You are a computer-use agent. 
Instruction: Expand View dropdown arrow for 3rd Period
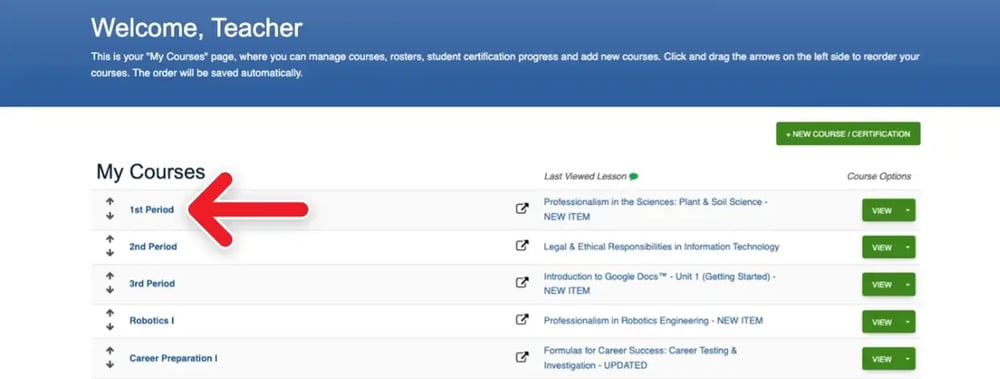click(x=908, y=285)
